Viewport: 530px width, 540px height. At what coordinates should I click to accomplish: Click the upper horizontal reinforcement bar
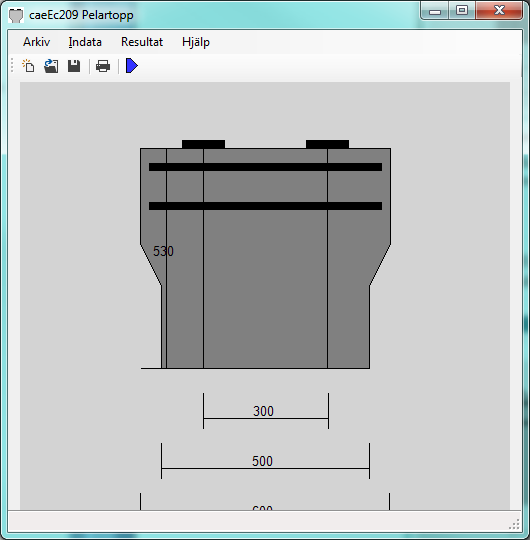(x=266, y=167)
